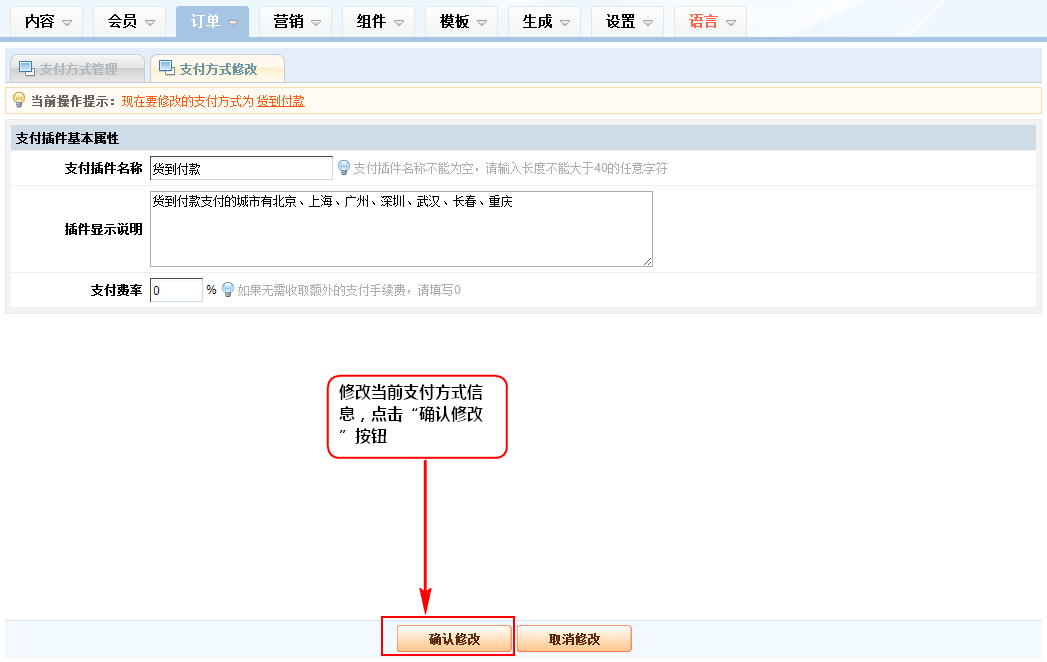Expand the 会员 menu dropdown arrow

coord(150,22)
